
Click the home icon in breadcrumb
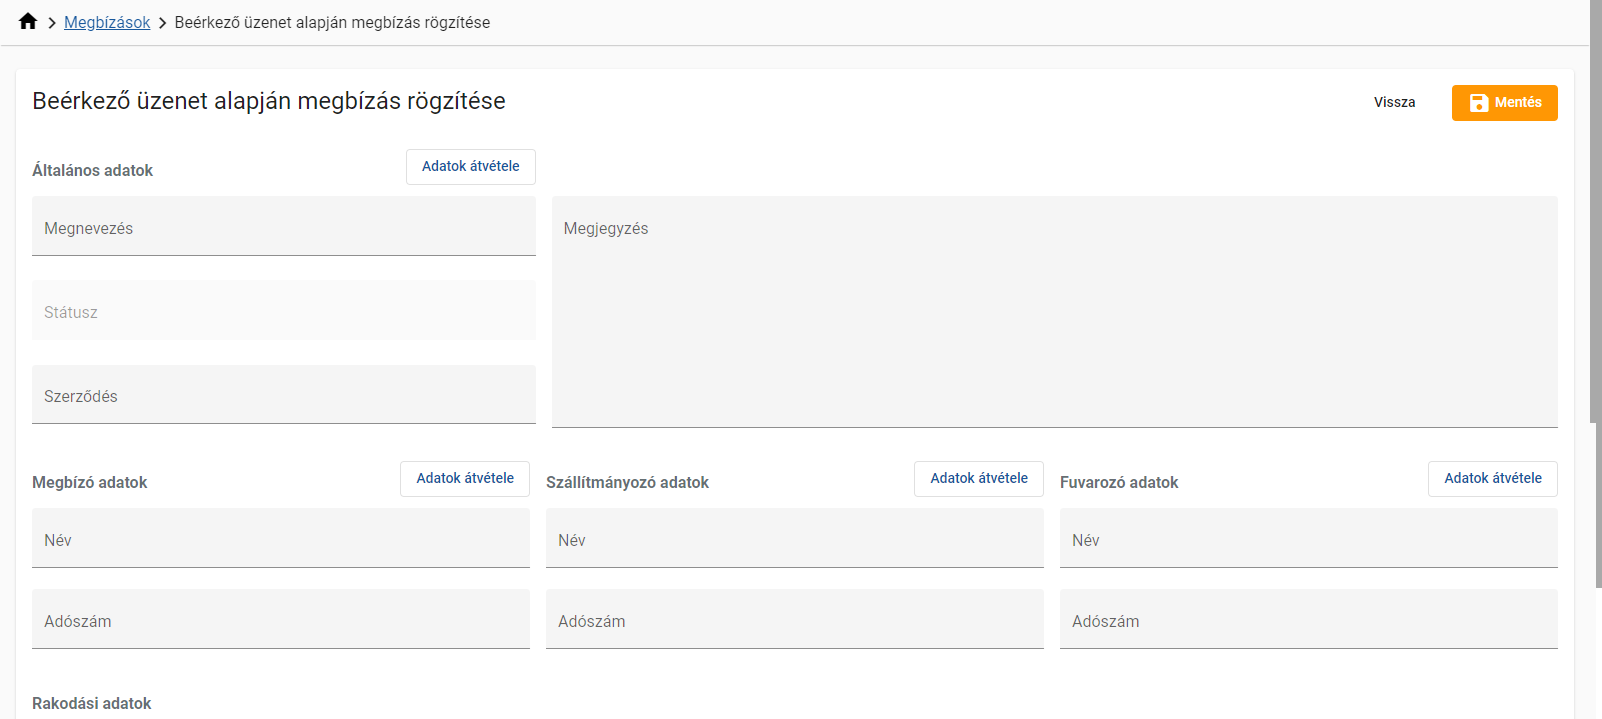click(x=28, y=22)
